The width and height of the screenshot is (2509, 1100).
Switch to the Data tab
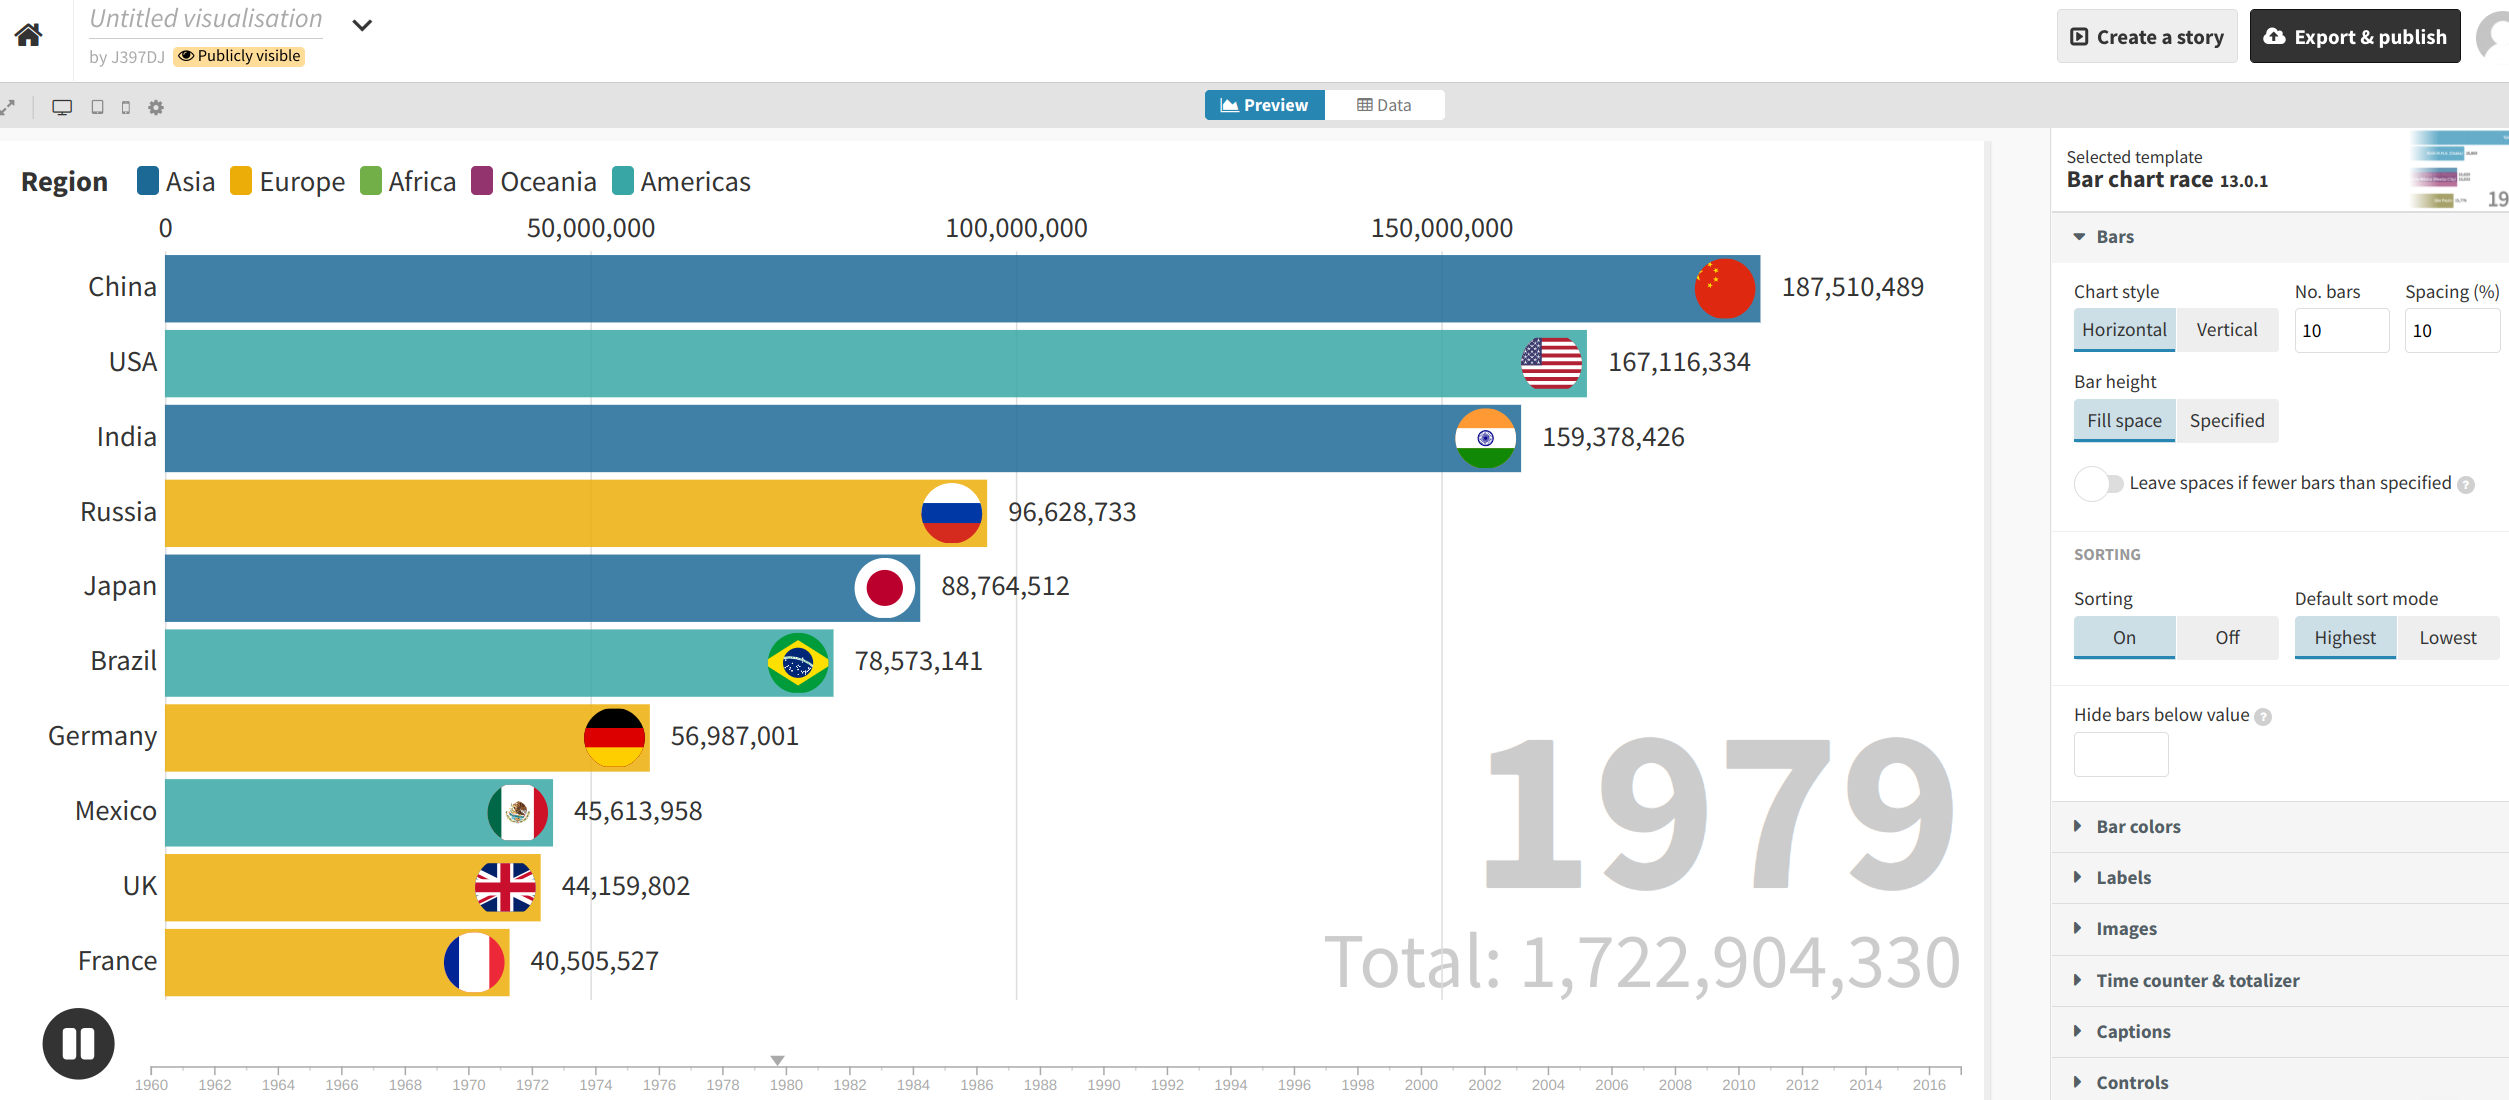(1384, 105)
